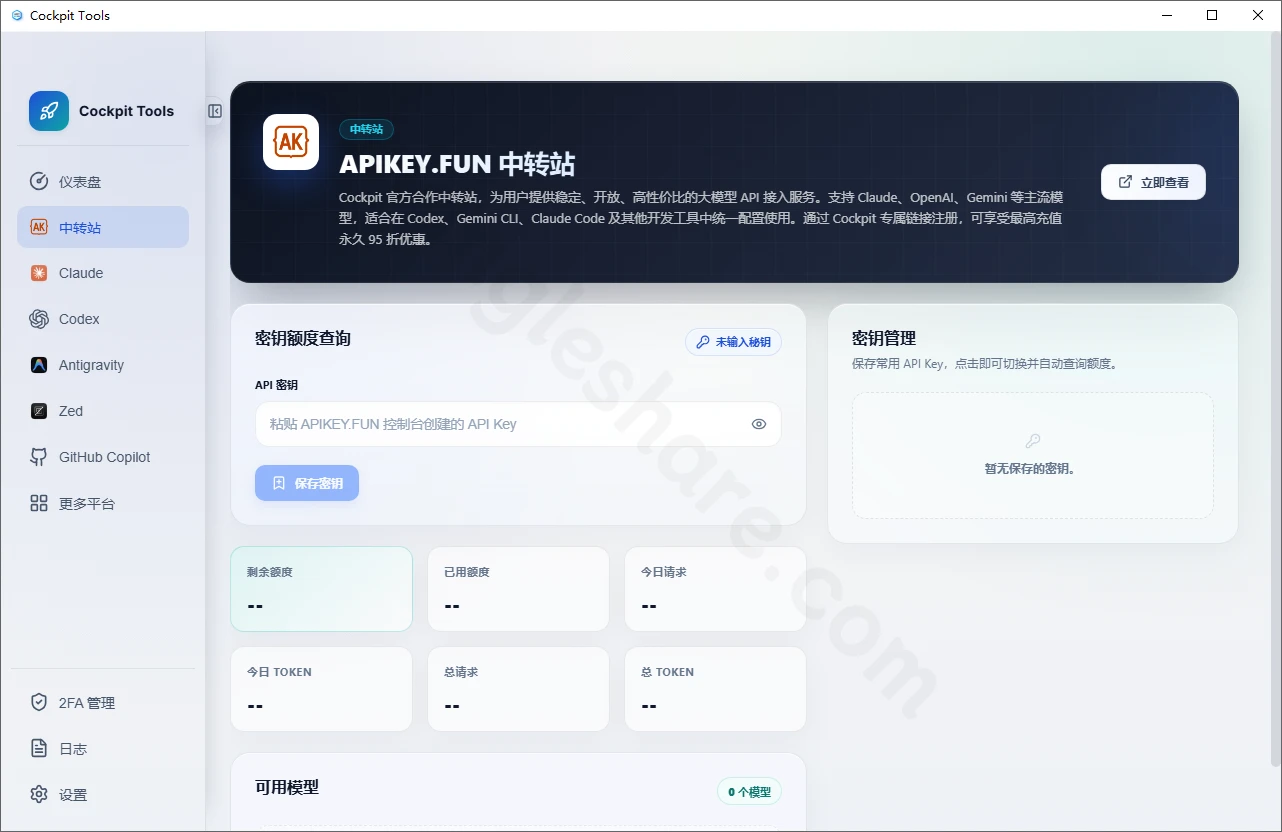Image resolution: width=1282 pixels, height=832 pixels.
Task: Click the 总请求 card
Action: tap(518, 689)
